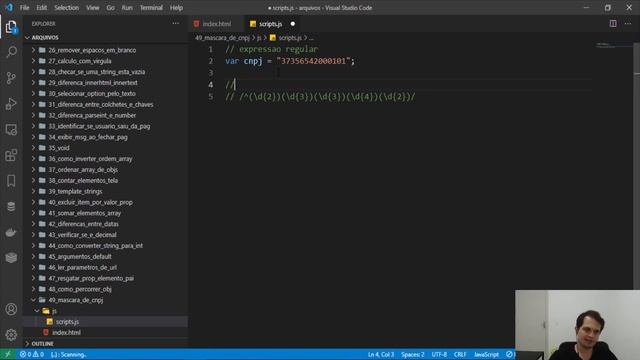Open the File menu
This screenshot has height=360, width=640.
coord(24,7)
